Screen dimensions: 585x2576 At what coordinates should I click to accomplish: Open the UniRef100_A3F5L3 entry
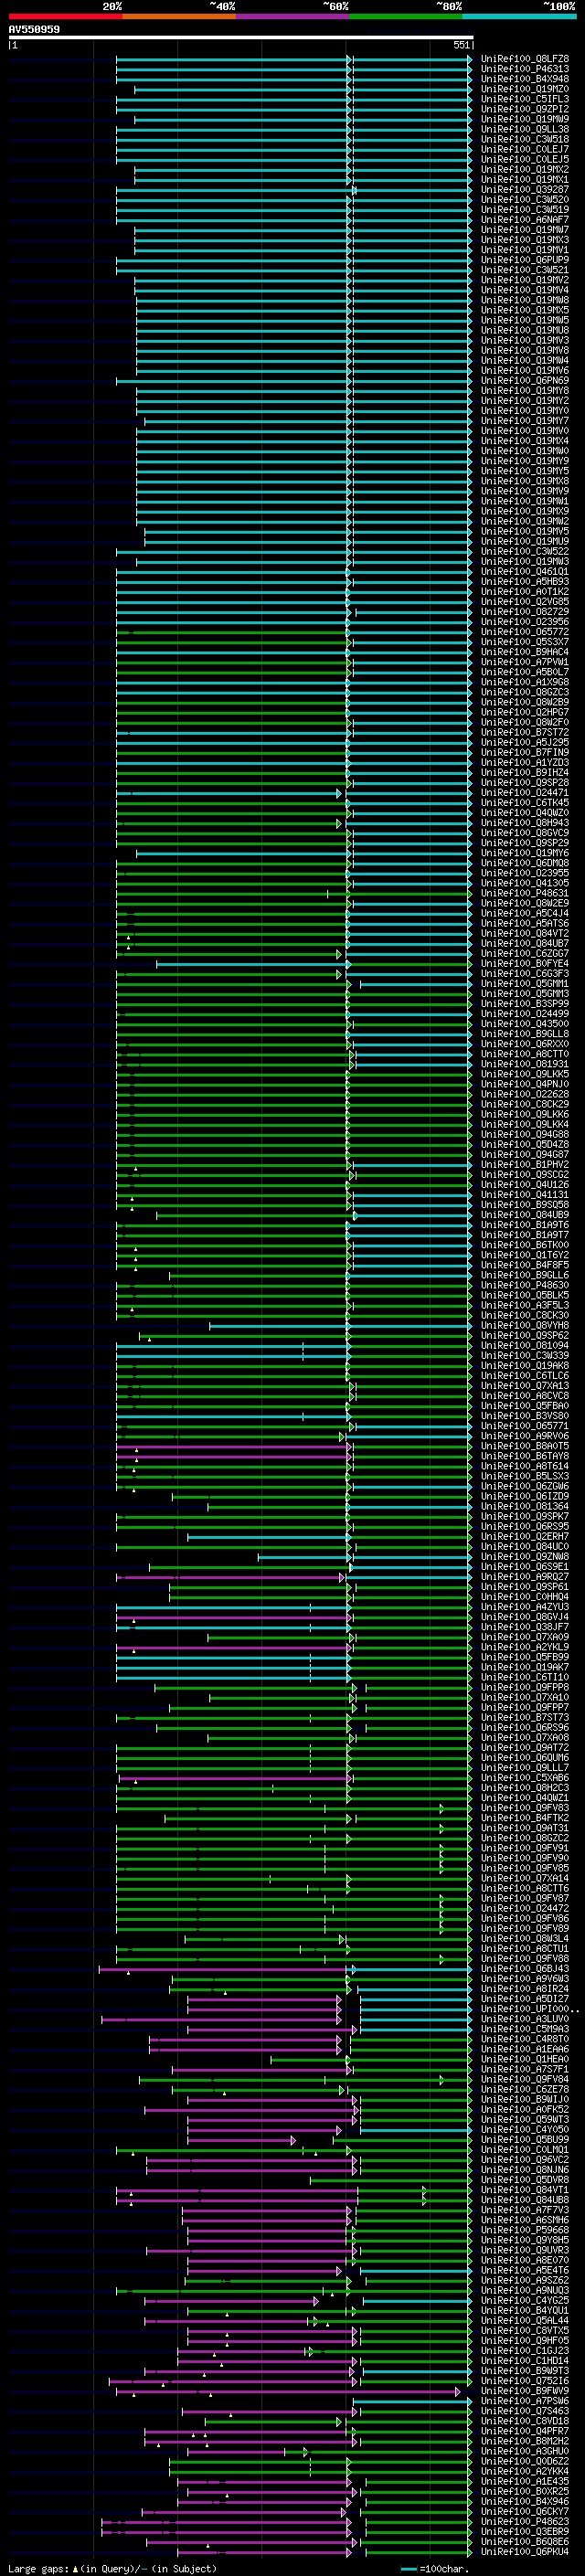click(525, 1306)
